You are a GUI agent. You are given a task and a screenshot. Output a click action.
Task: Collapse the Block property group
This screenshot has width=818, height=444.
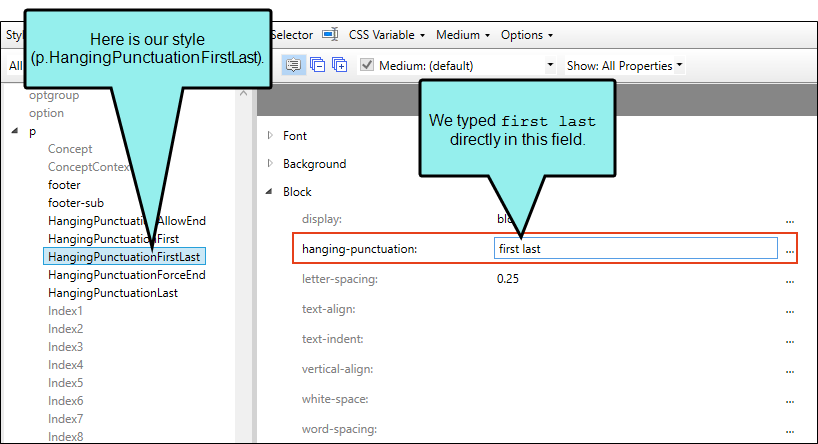click(x=269, y=192)
